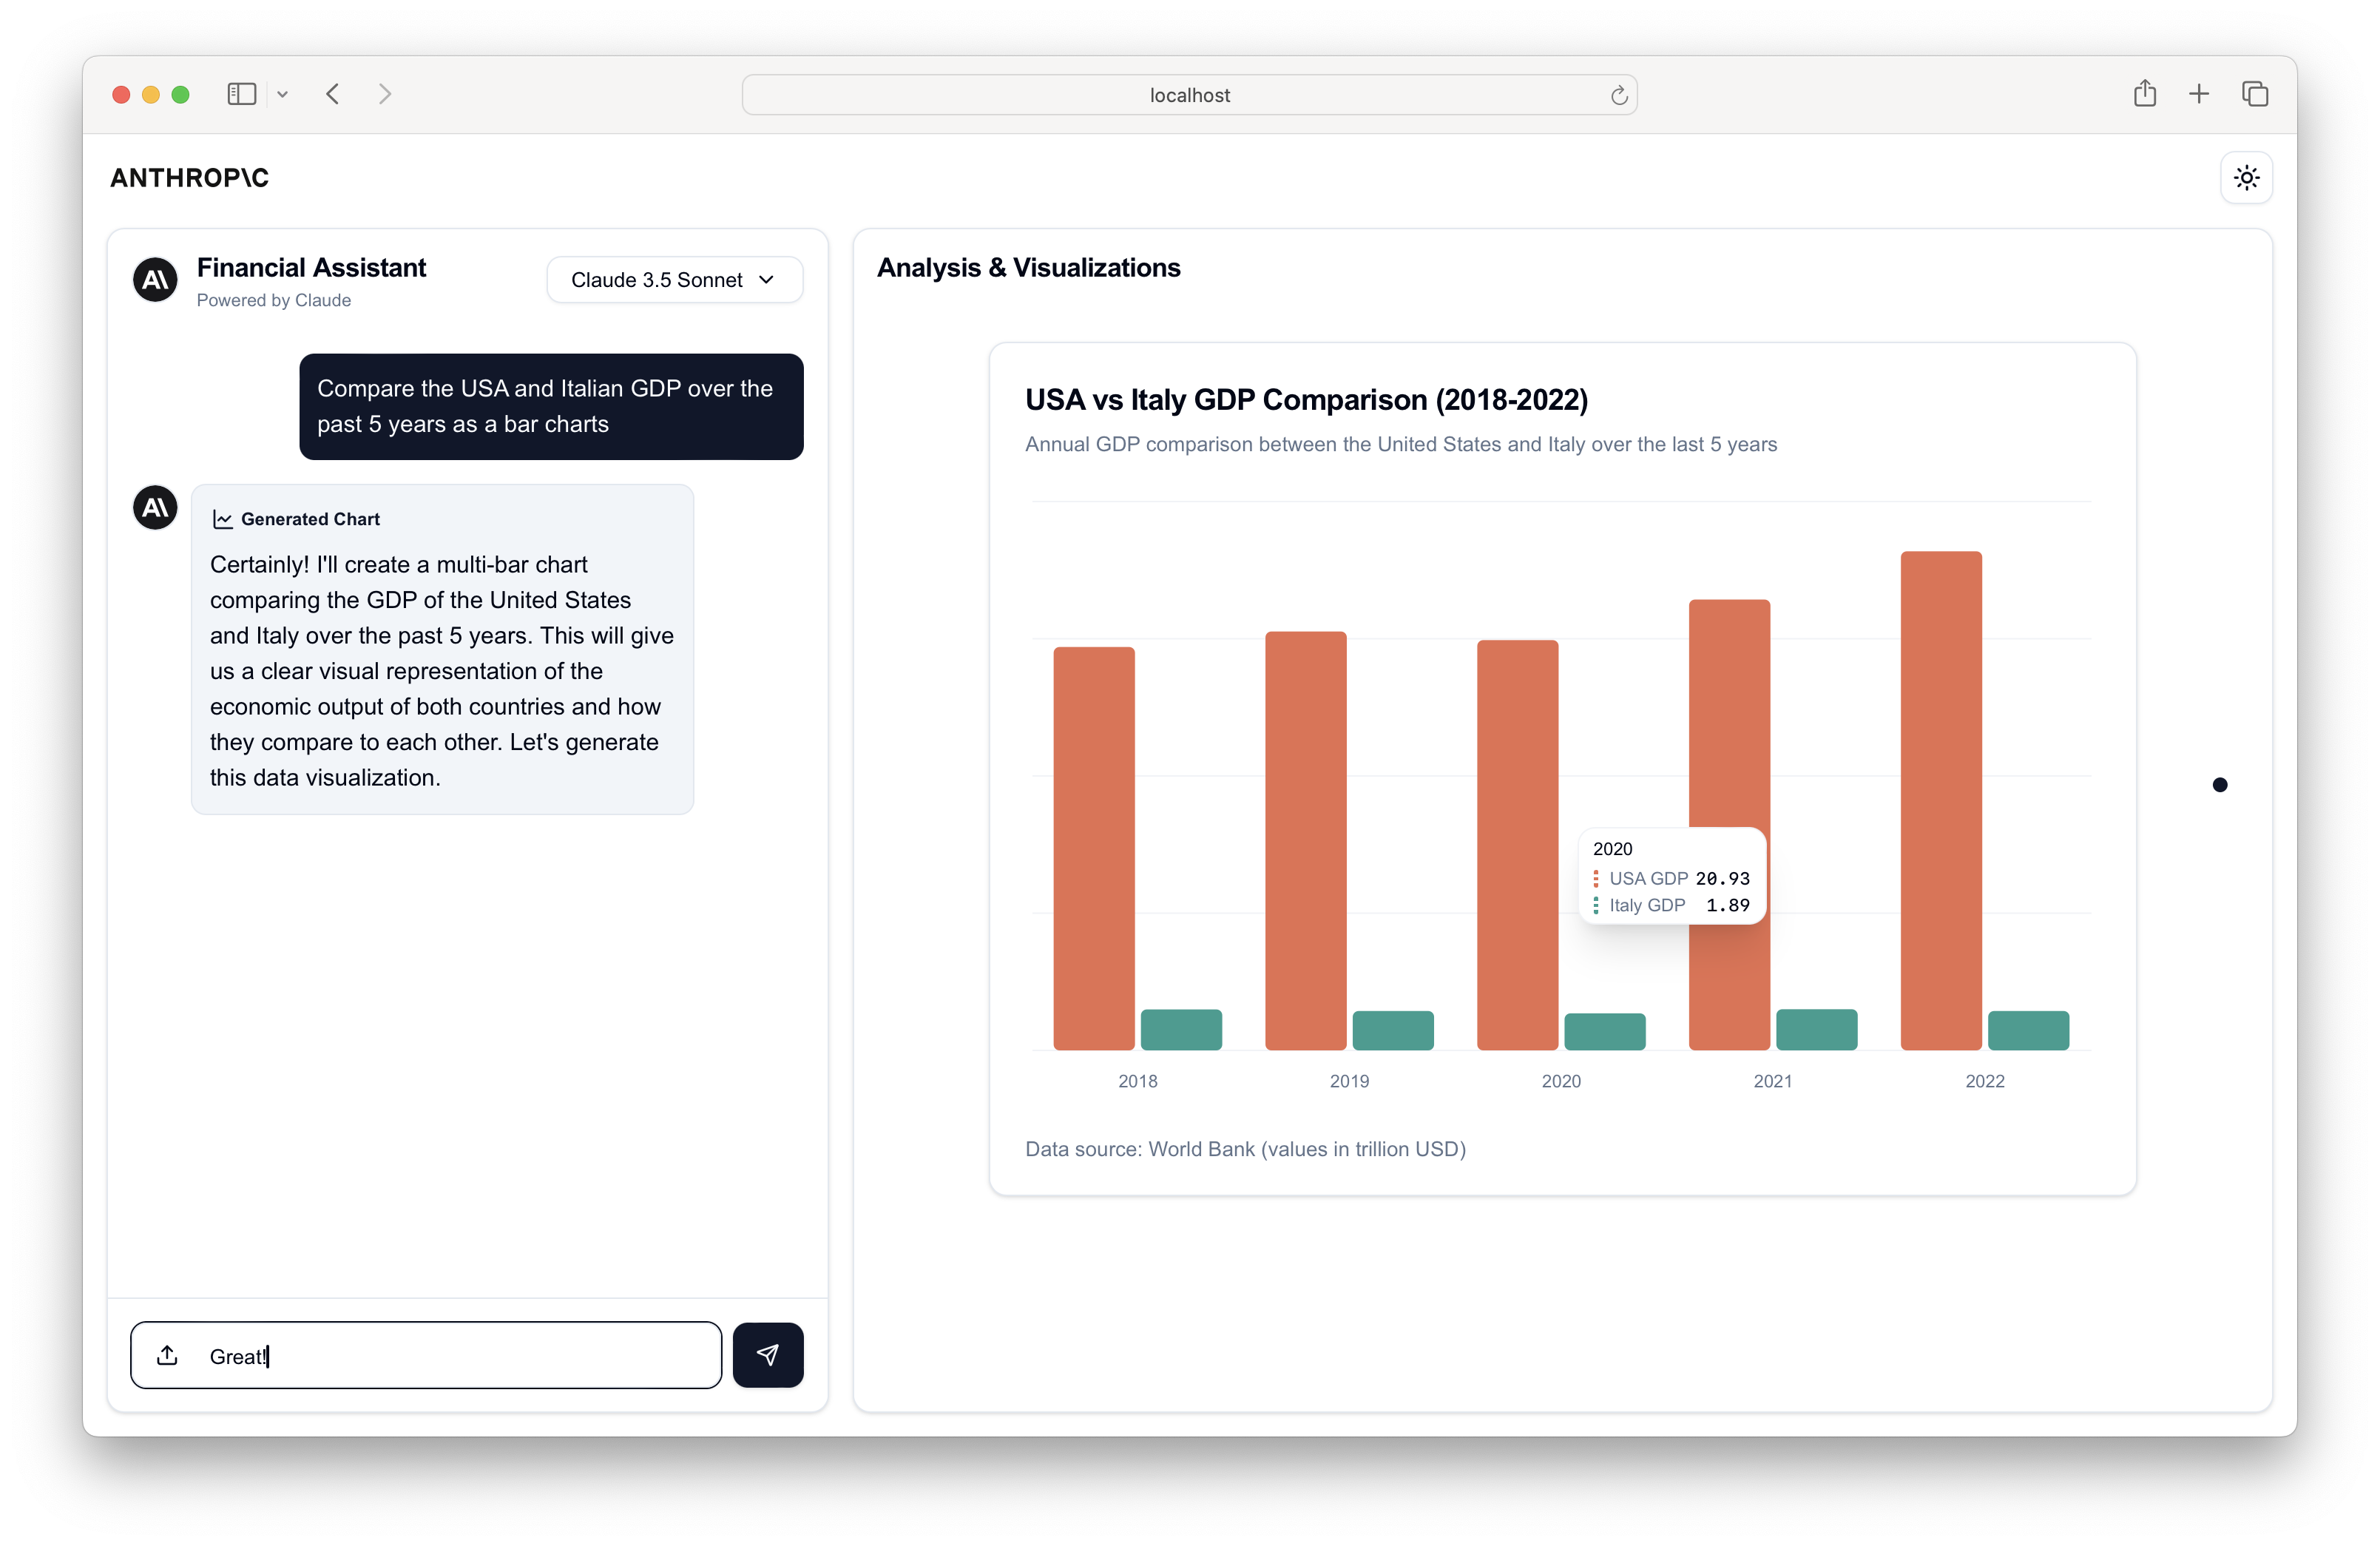Click the Financial Assistant avatar logo
Image resolution: width=2380 pixels, height=1546 pixels.
pyautogui.click(x=155, y=280)
